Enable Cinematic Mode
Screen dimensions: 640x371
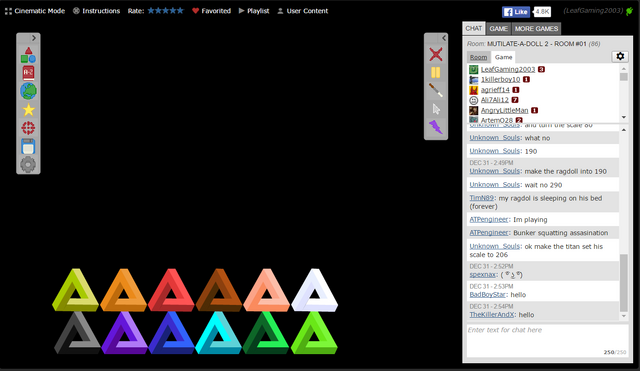[x=35, y=11]
